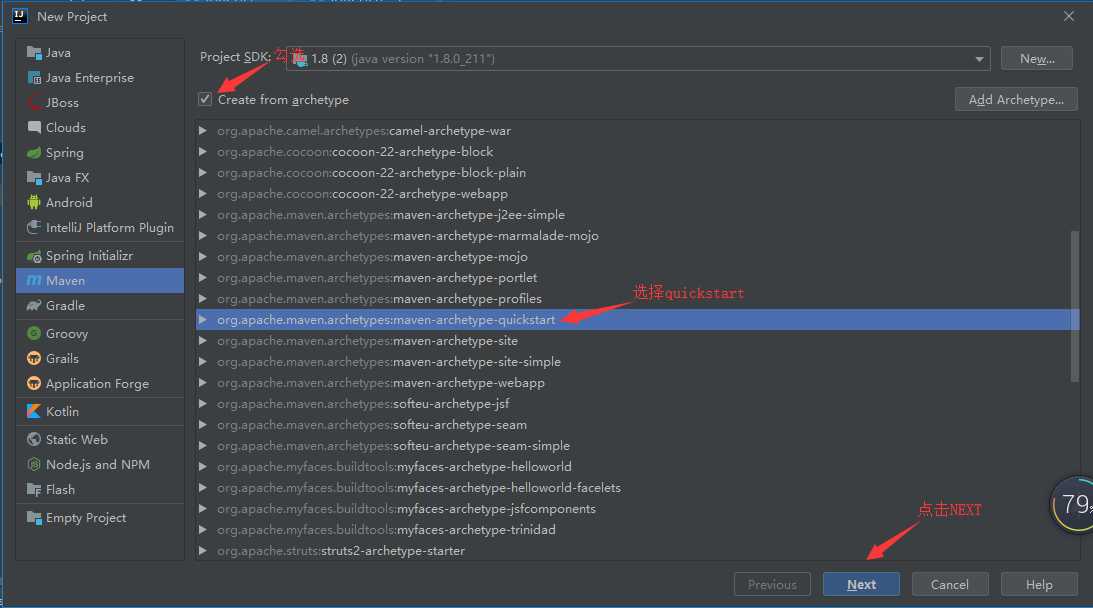1093x608 pixels.
Task: Click the Java Enterprise icon
Action: (x=33, y=78)
